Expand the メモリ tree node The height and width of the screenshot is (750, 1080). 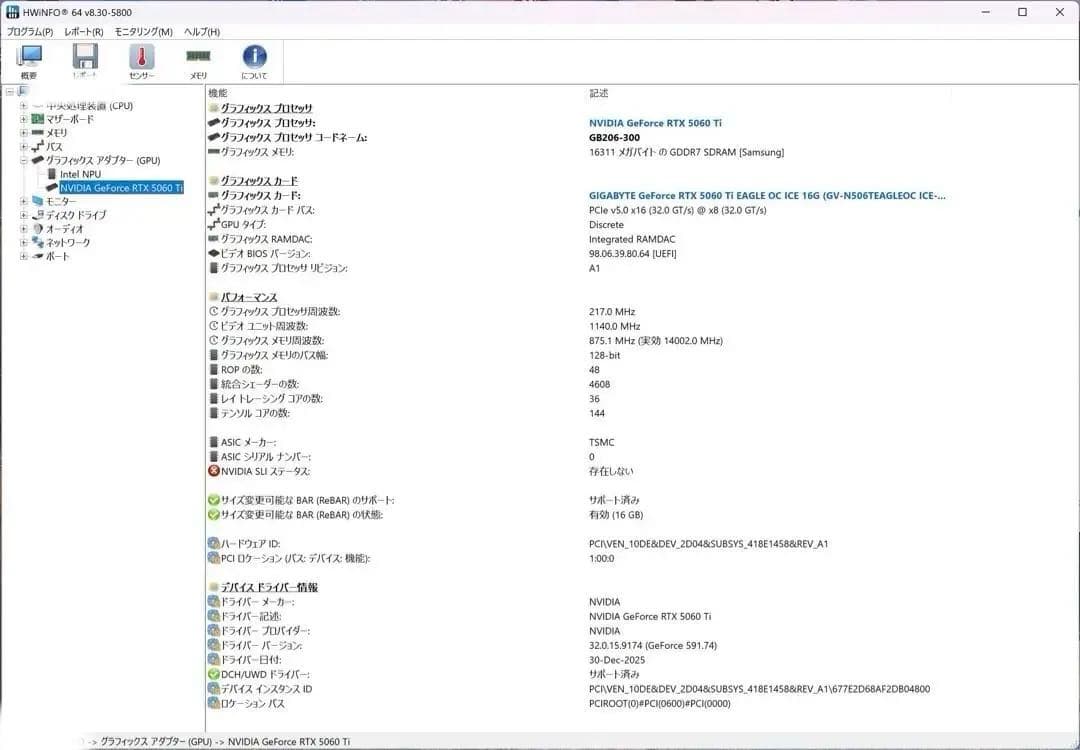[x=23, y=133]
